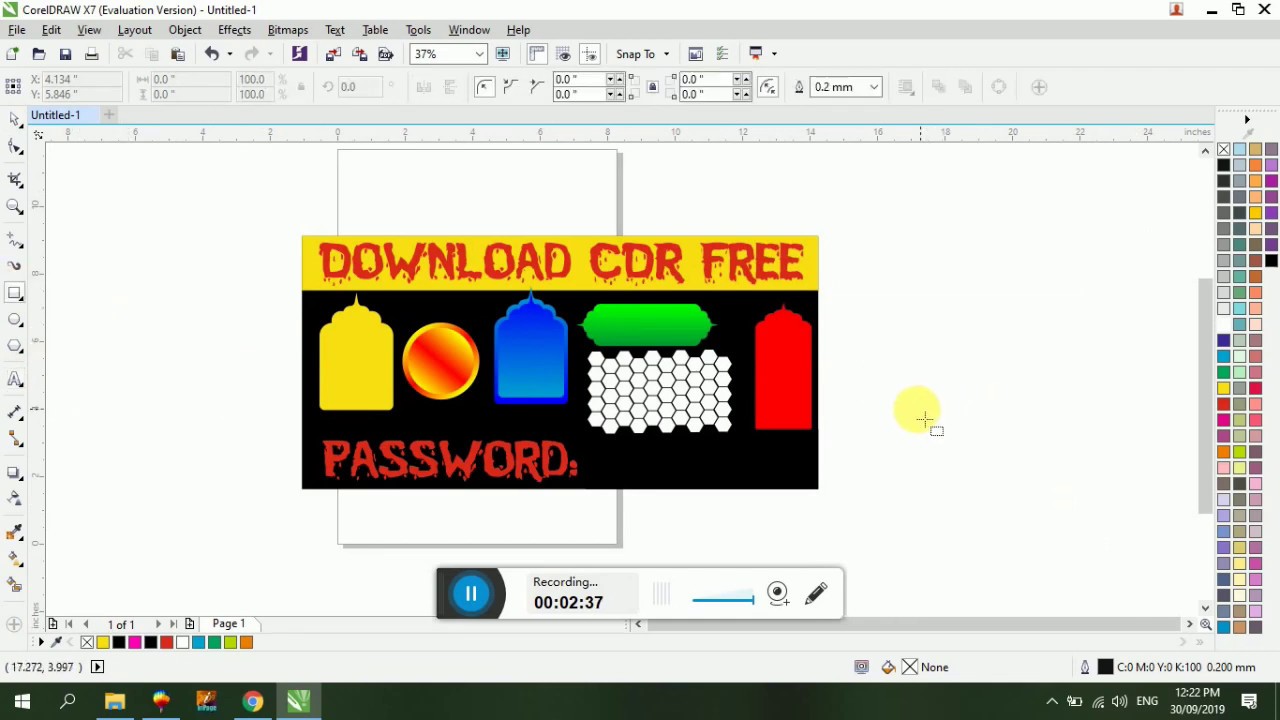Click the add new document tab plus button

[109, 115]
